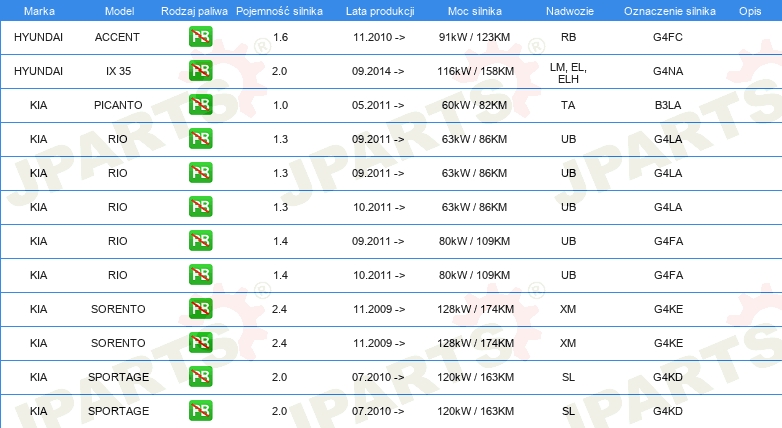Select engine capacity 1.6
The image size is (782, 428).
pyautogui.click(x=280, y=37)
